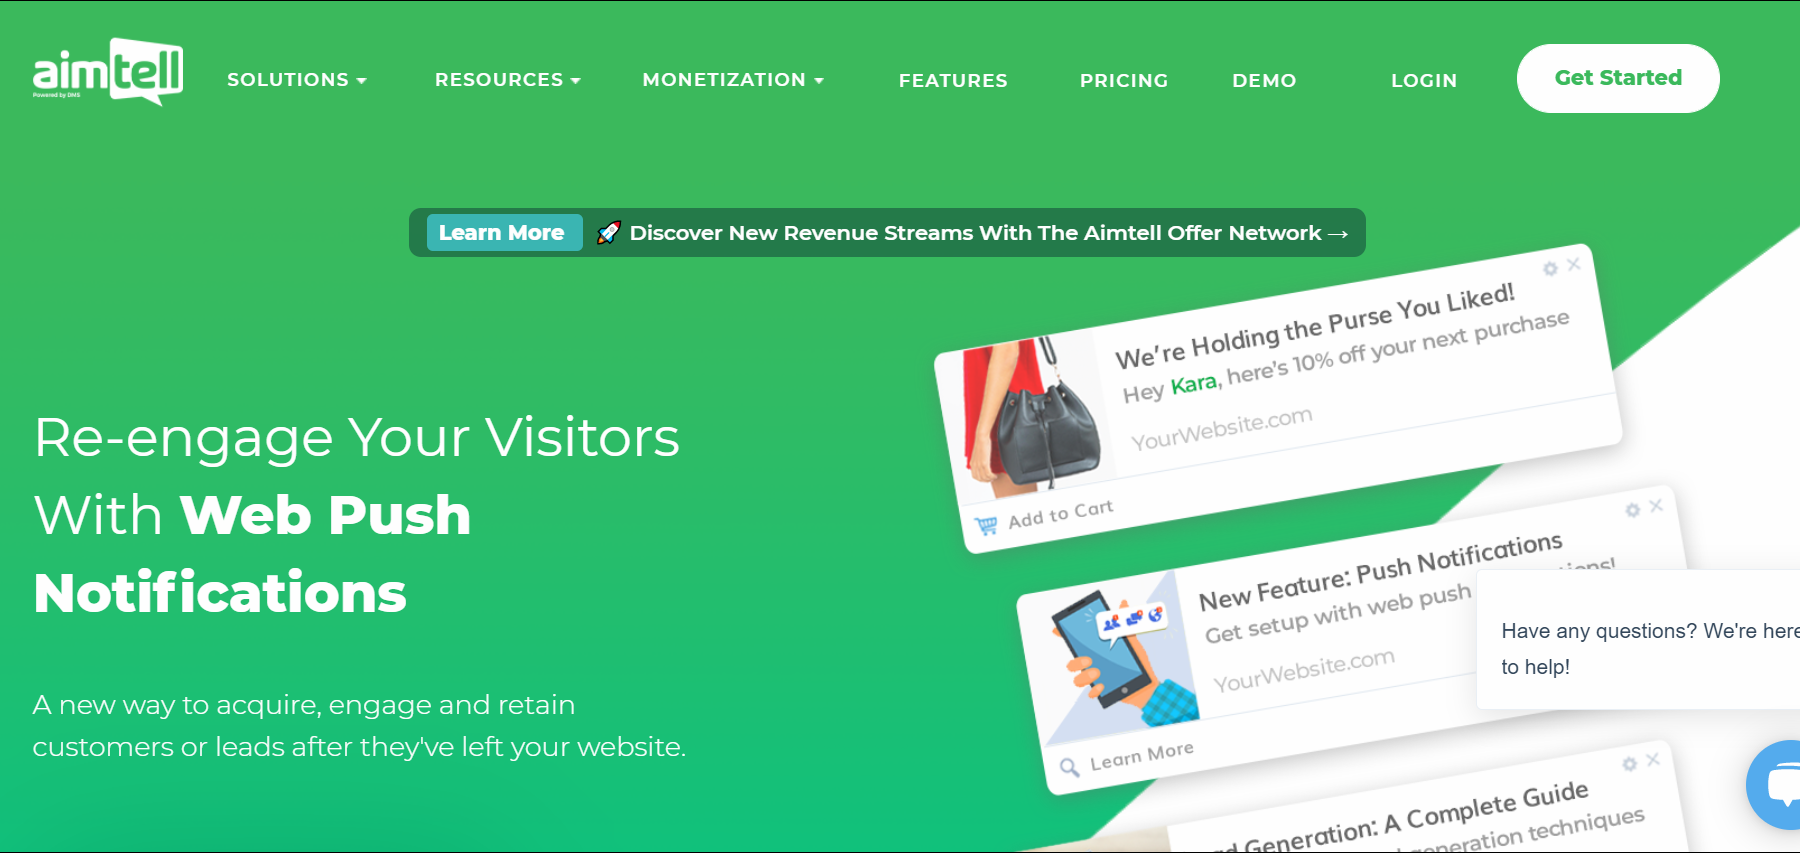Click the Get Started button
1800x853 pixels.
pyautogui.click(x=1618, y=78)
